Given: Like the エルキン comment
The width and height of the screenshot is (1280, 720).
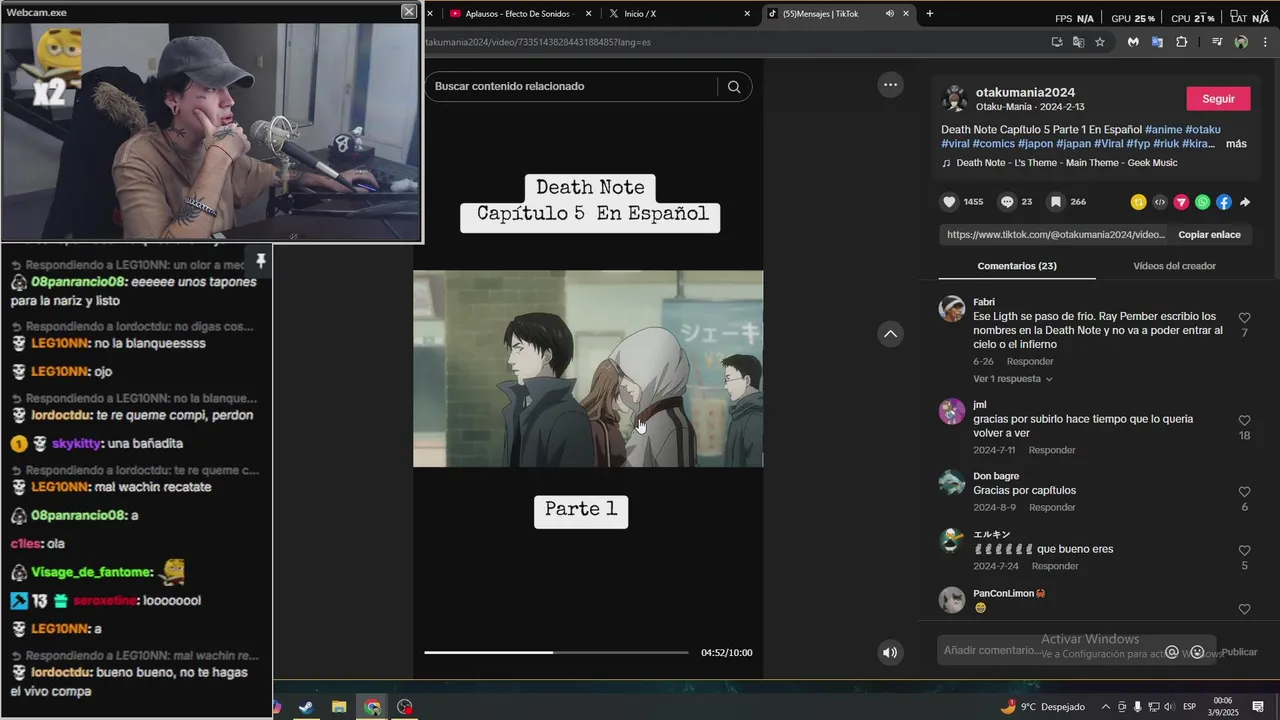Looking at the screenshot, I should click(x=1244, y=551).
